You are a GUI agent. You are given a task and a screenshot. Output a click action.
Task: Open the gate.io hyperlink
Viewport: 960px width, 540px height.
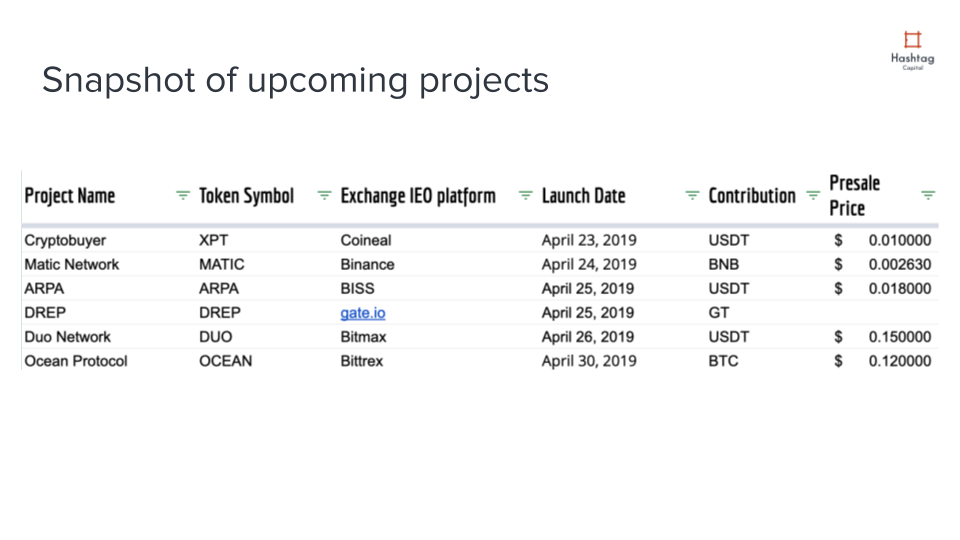[362, 313]
